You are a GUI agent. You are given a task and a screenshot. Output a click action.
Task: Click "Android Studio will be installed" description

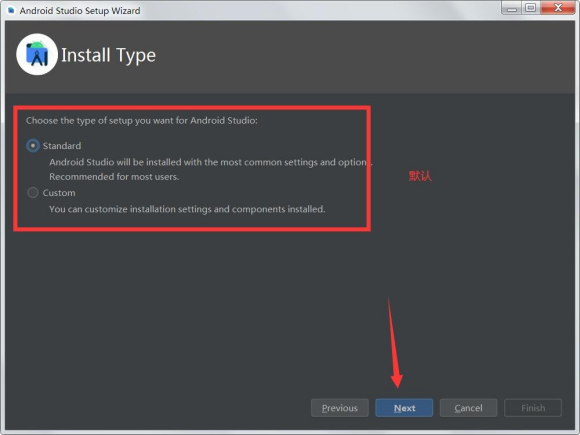[x=210, y=162]
